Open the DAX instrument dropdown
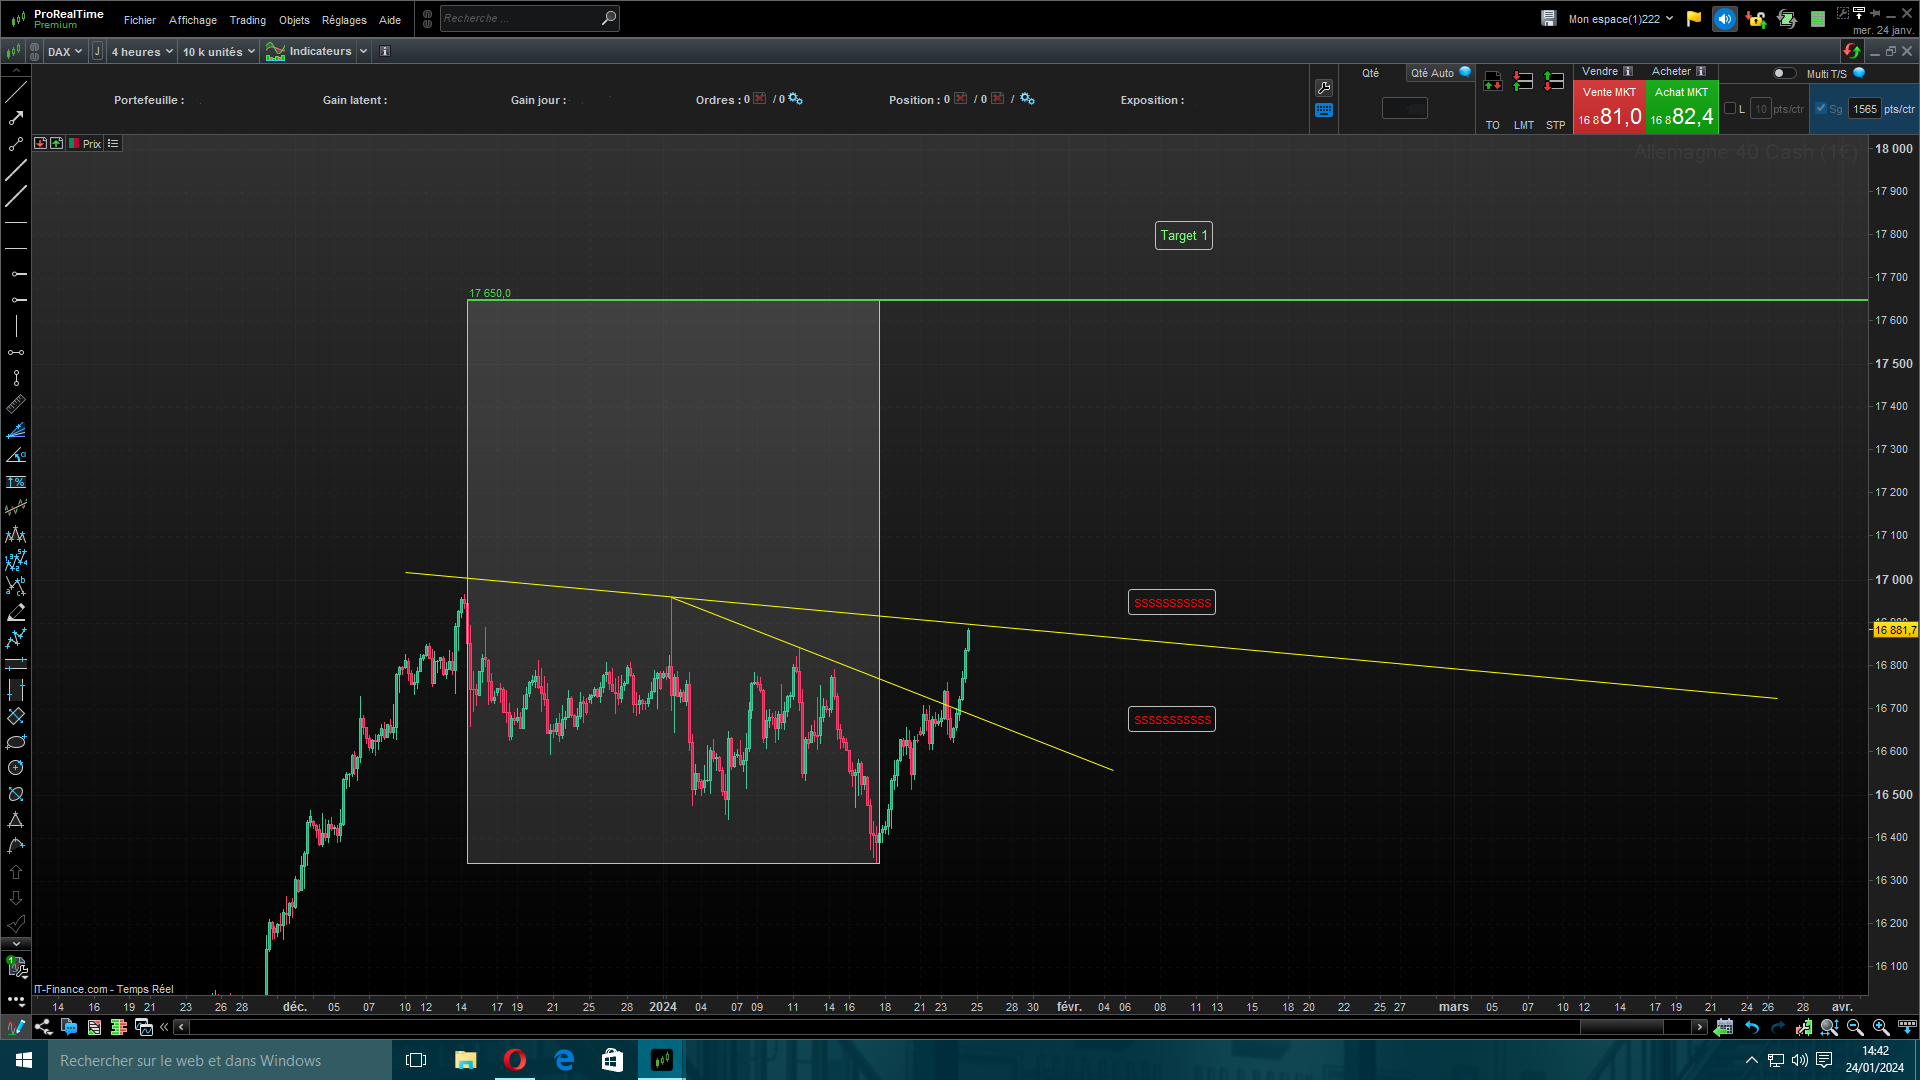 coord(65,52)
